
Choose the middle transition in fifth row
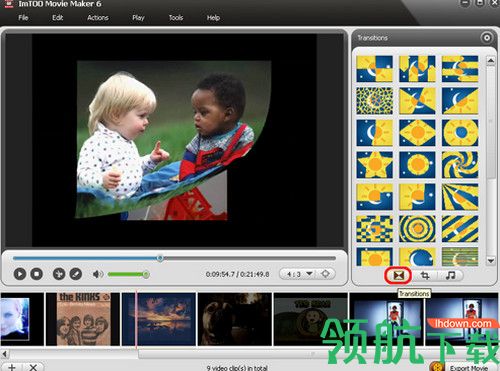(x=417, y=197)
